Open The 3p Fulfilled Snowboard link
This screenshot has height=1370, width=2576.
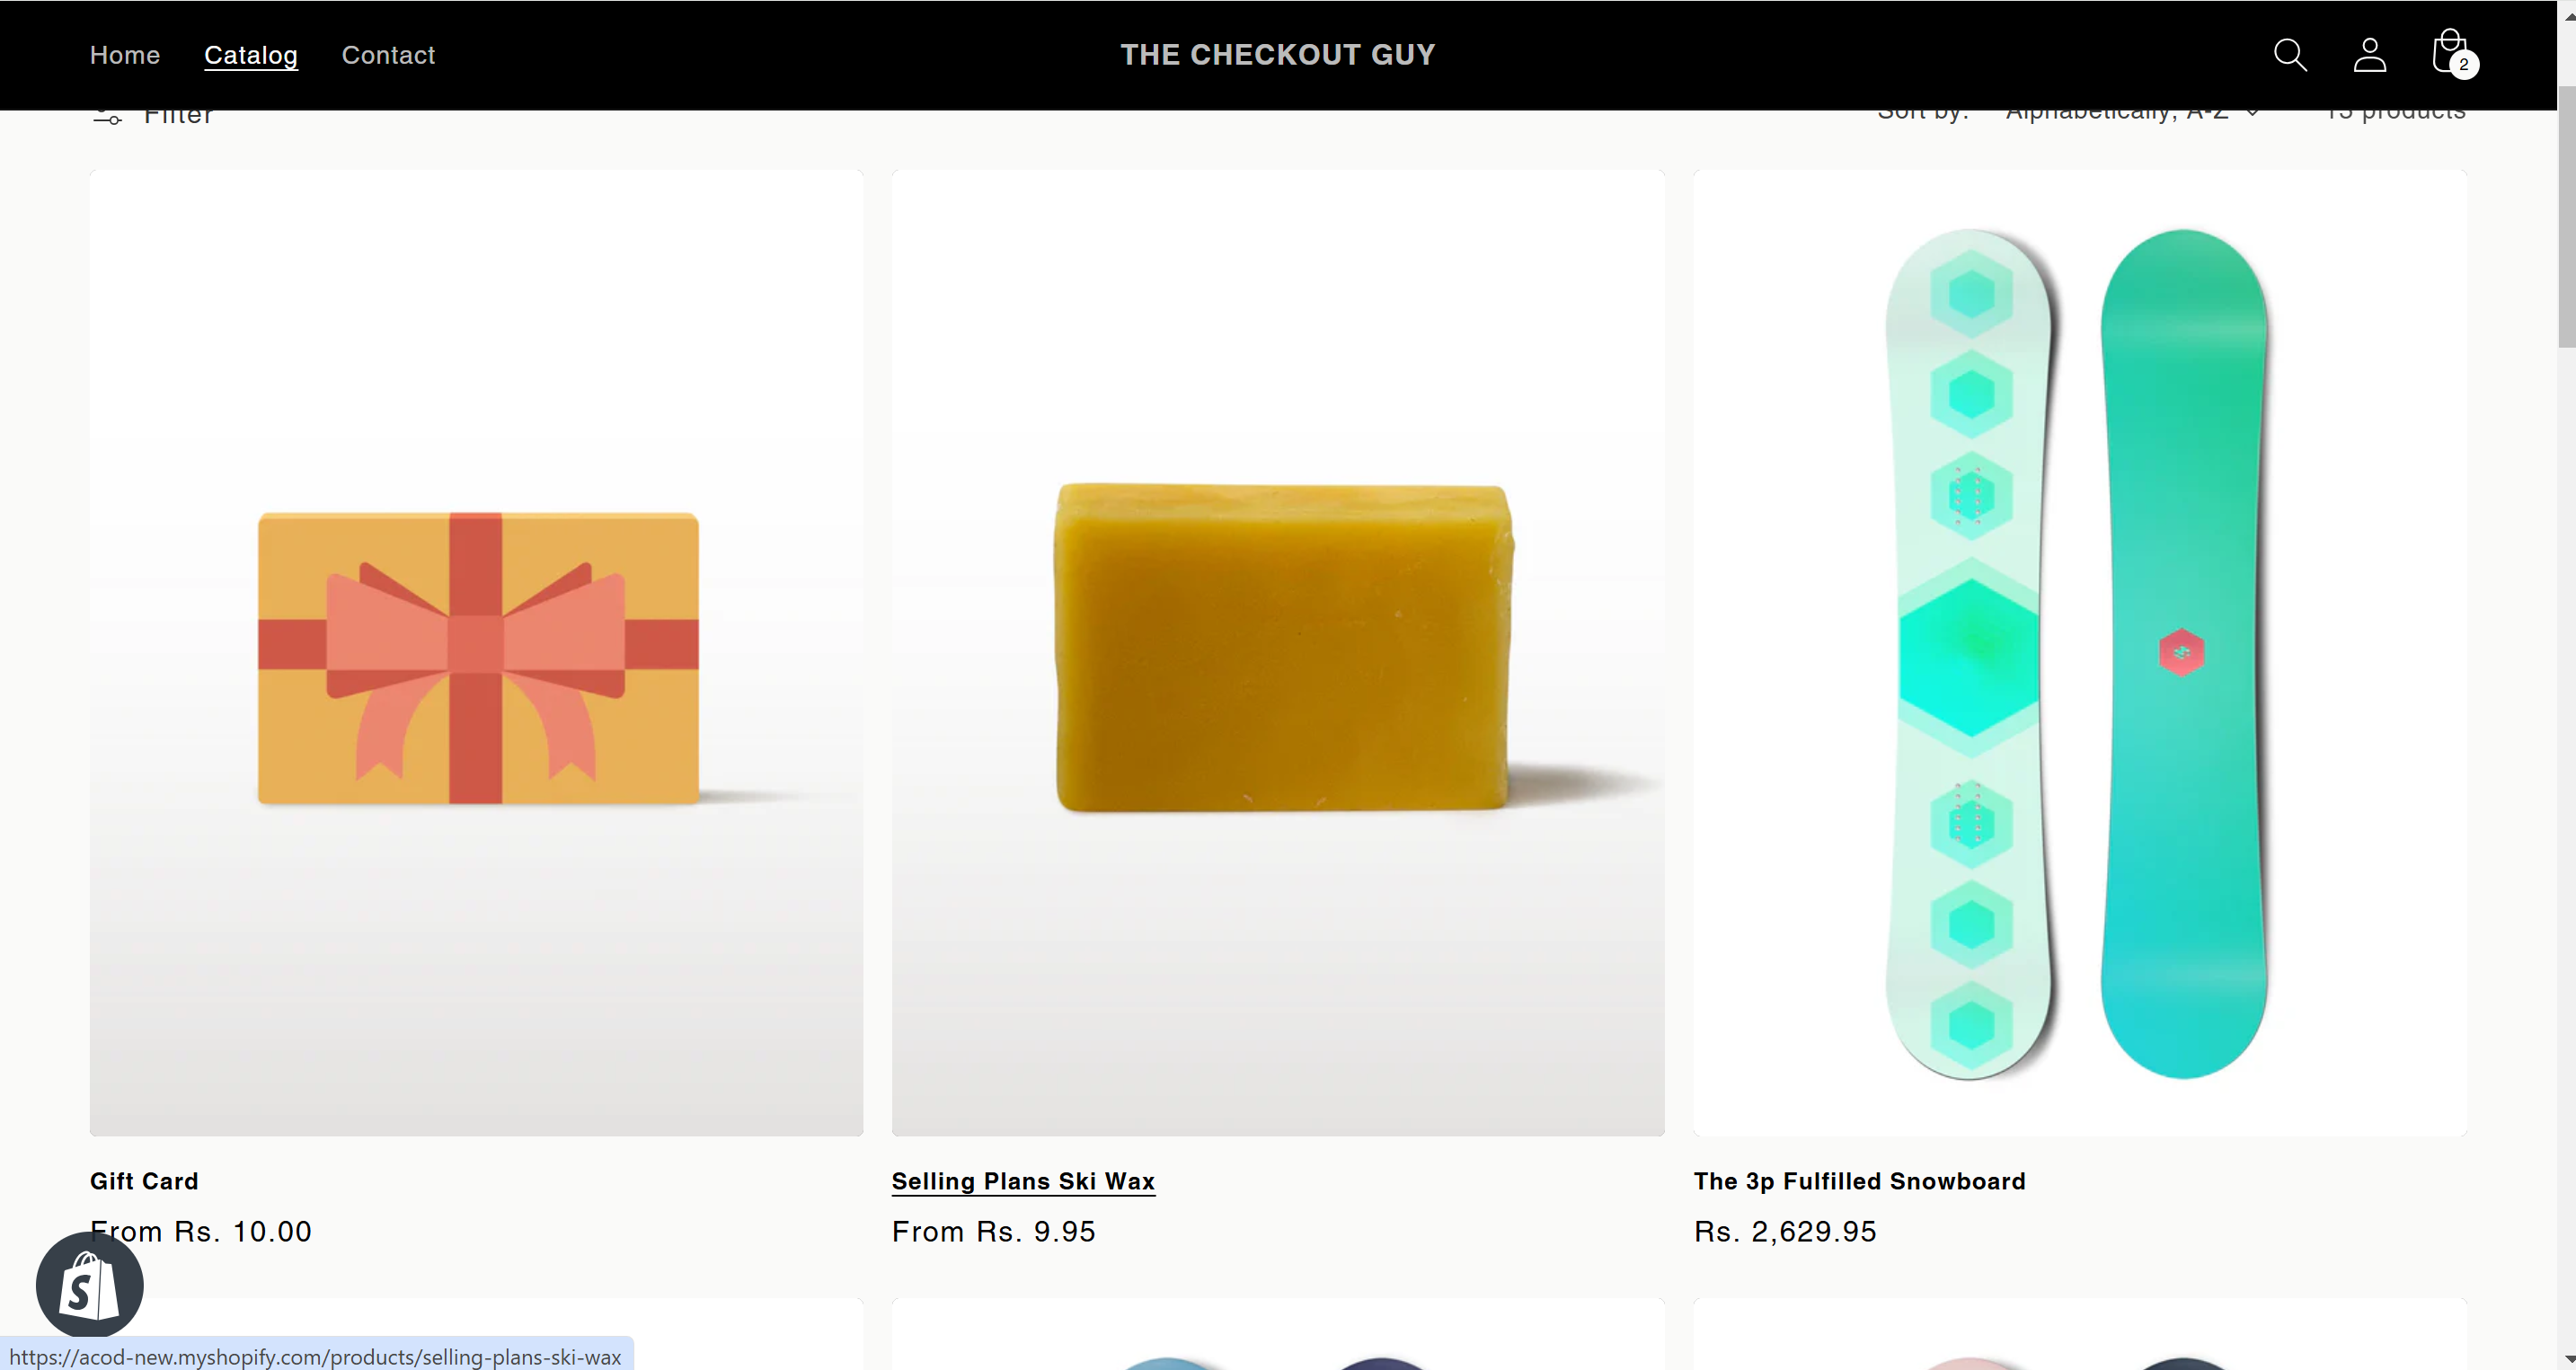1859,1181
